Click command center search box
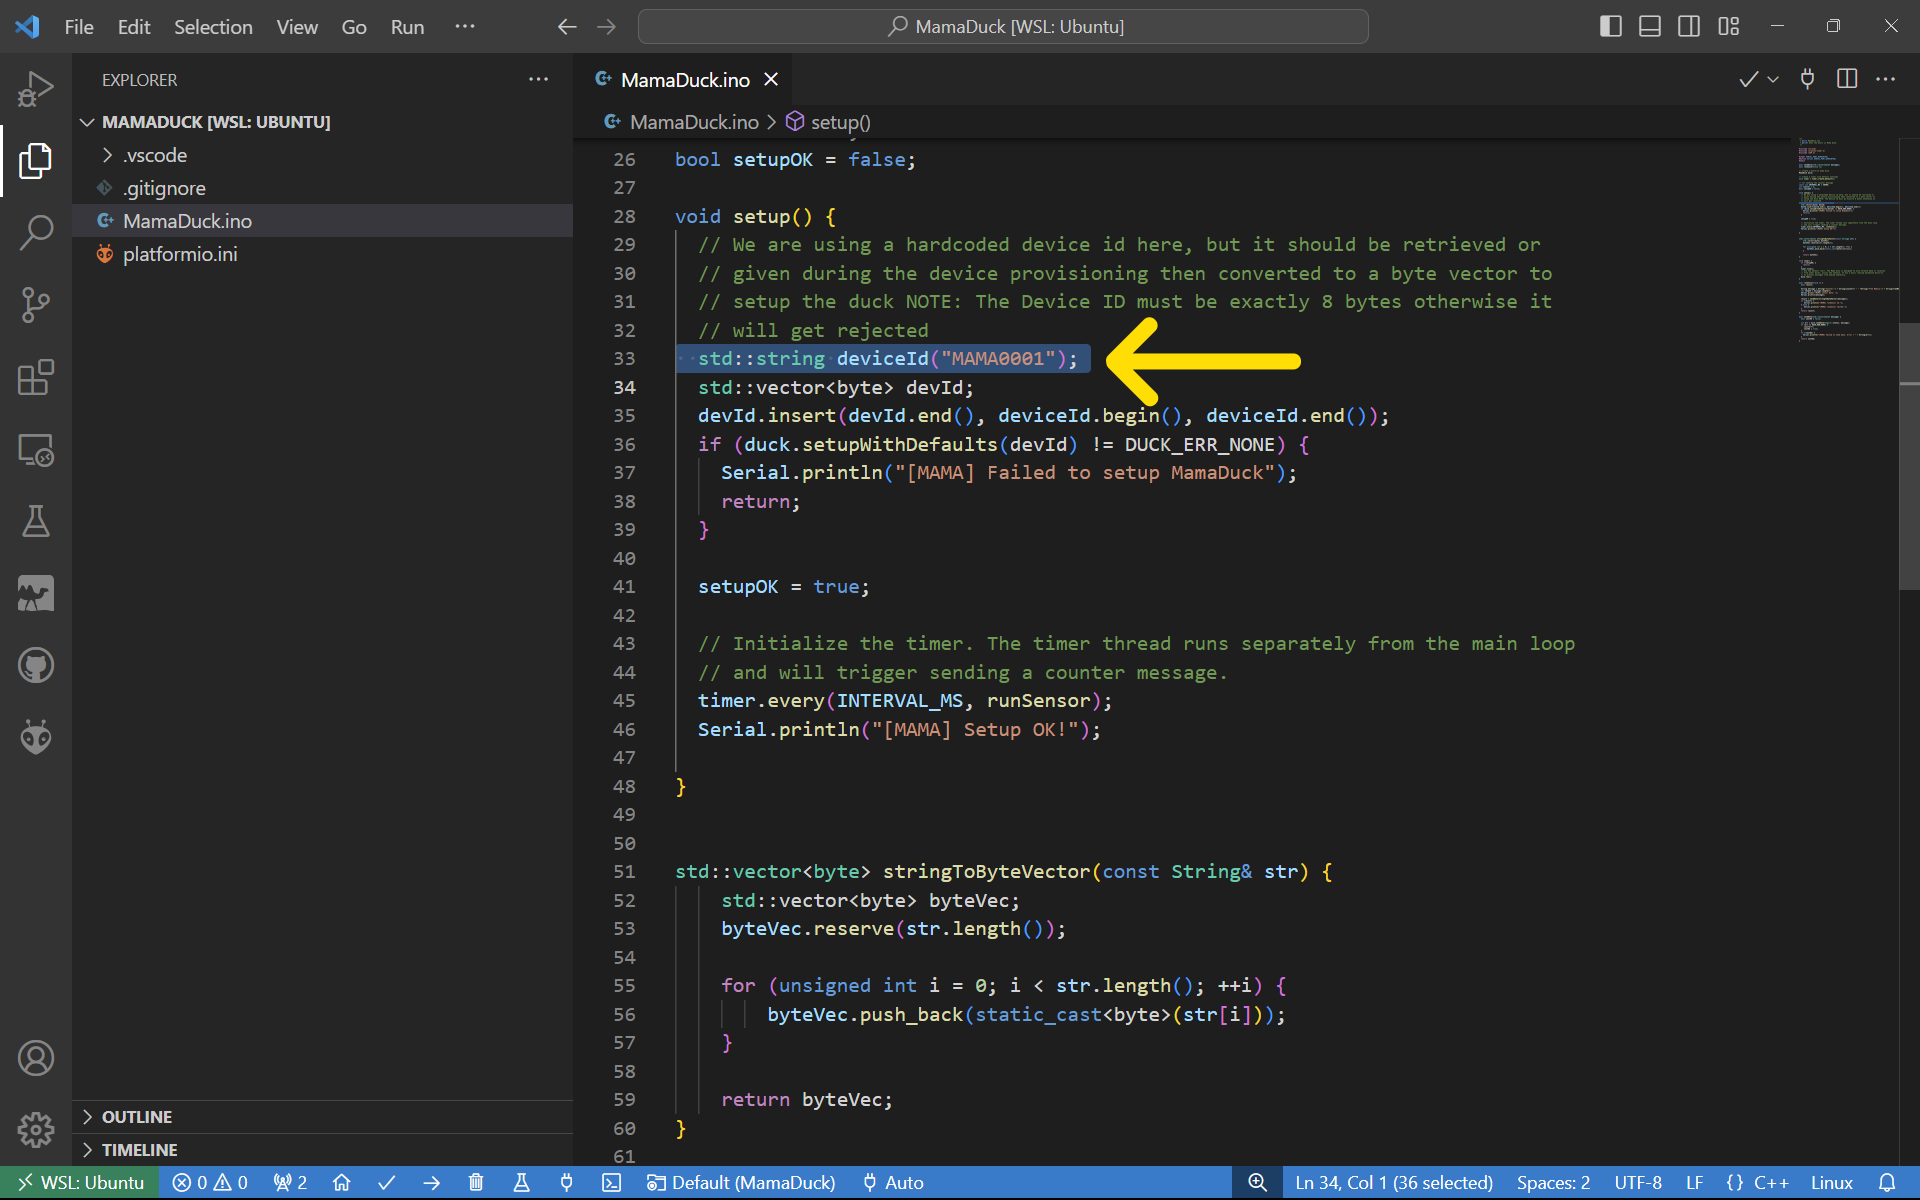Viewport: 1920px width, 1200px height. [x=1003, y=27]
